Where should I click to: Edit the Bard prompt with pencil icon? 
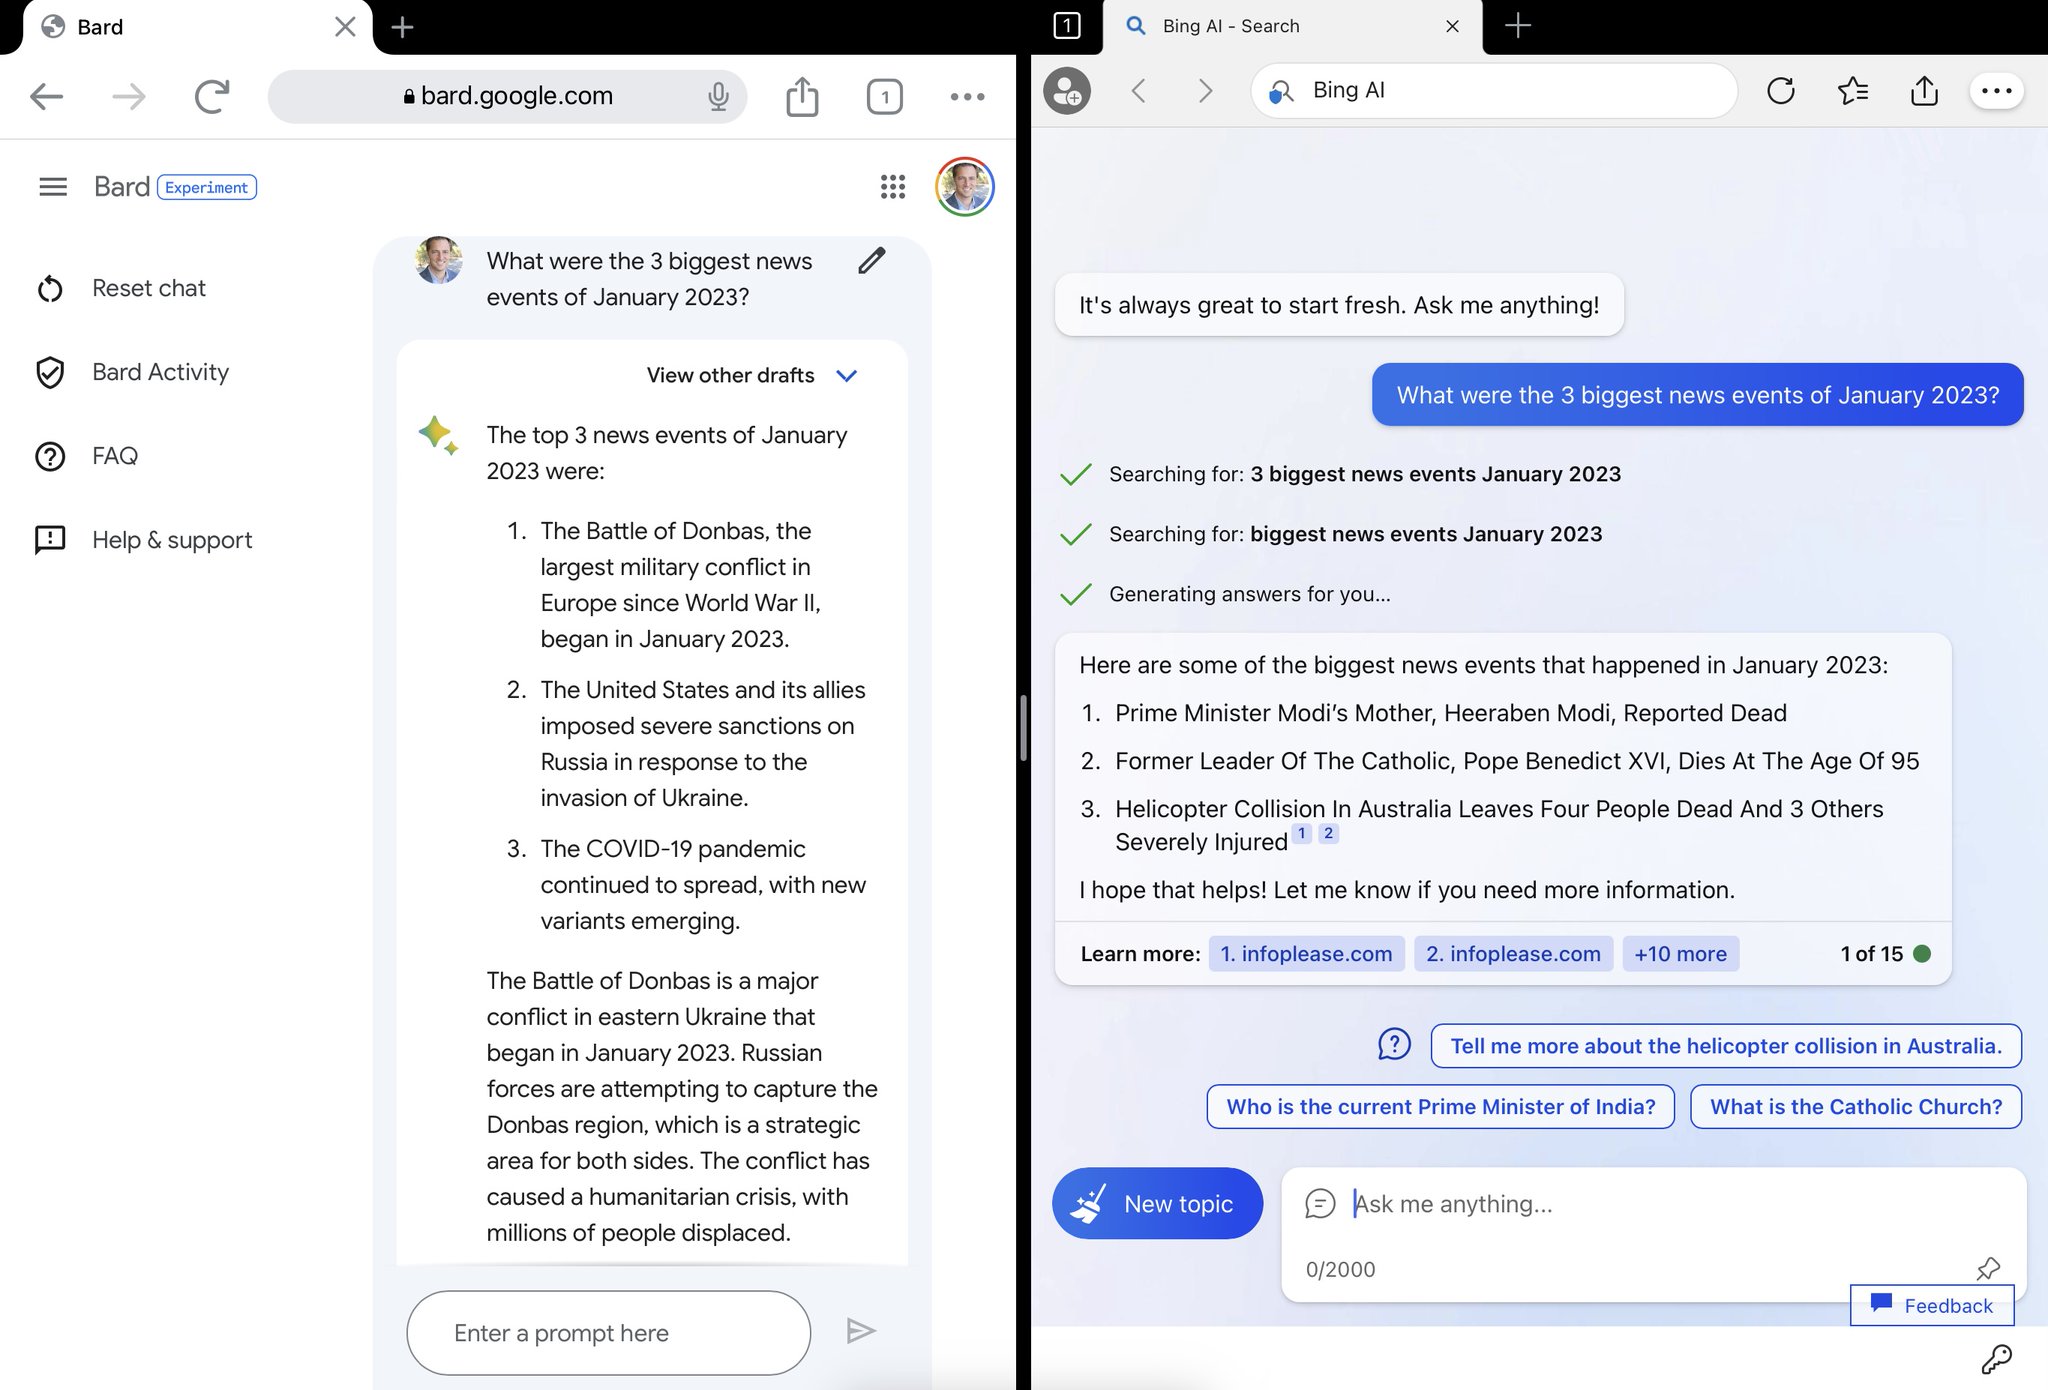pos(871,261)
